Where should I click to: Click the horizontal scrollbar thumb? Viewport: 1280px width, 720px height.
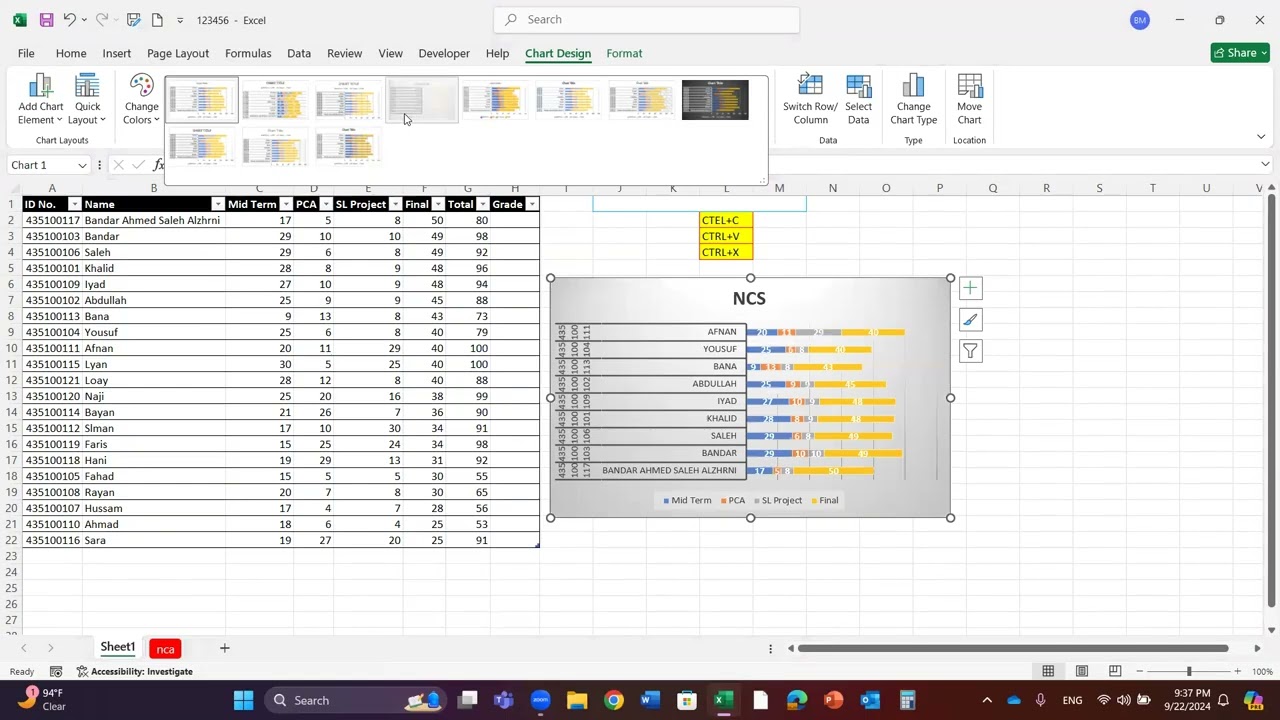(x=1012, y=648)
